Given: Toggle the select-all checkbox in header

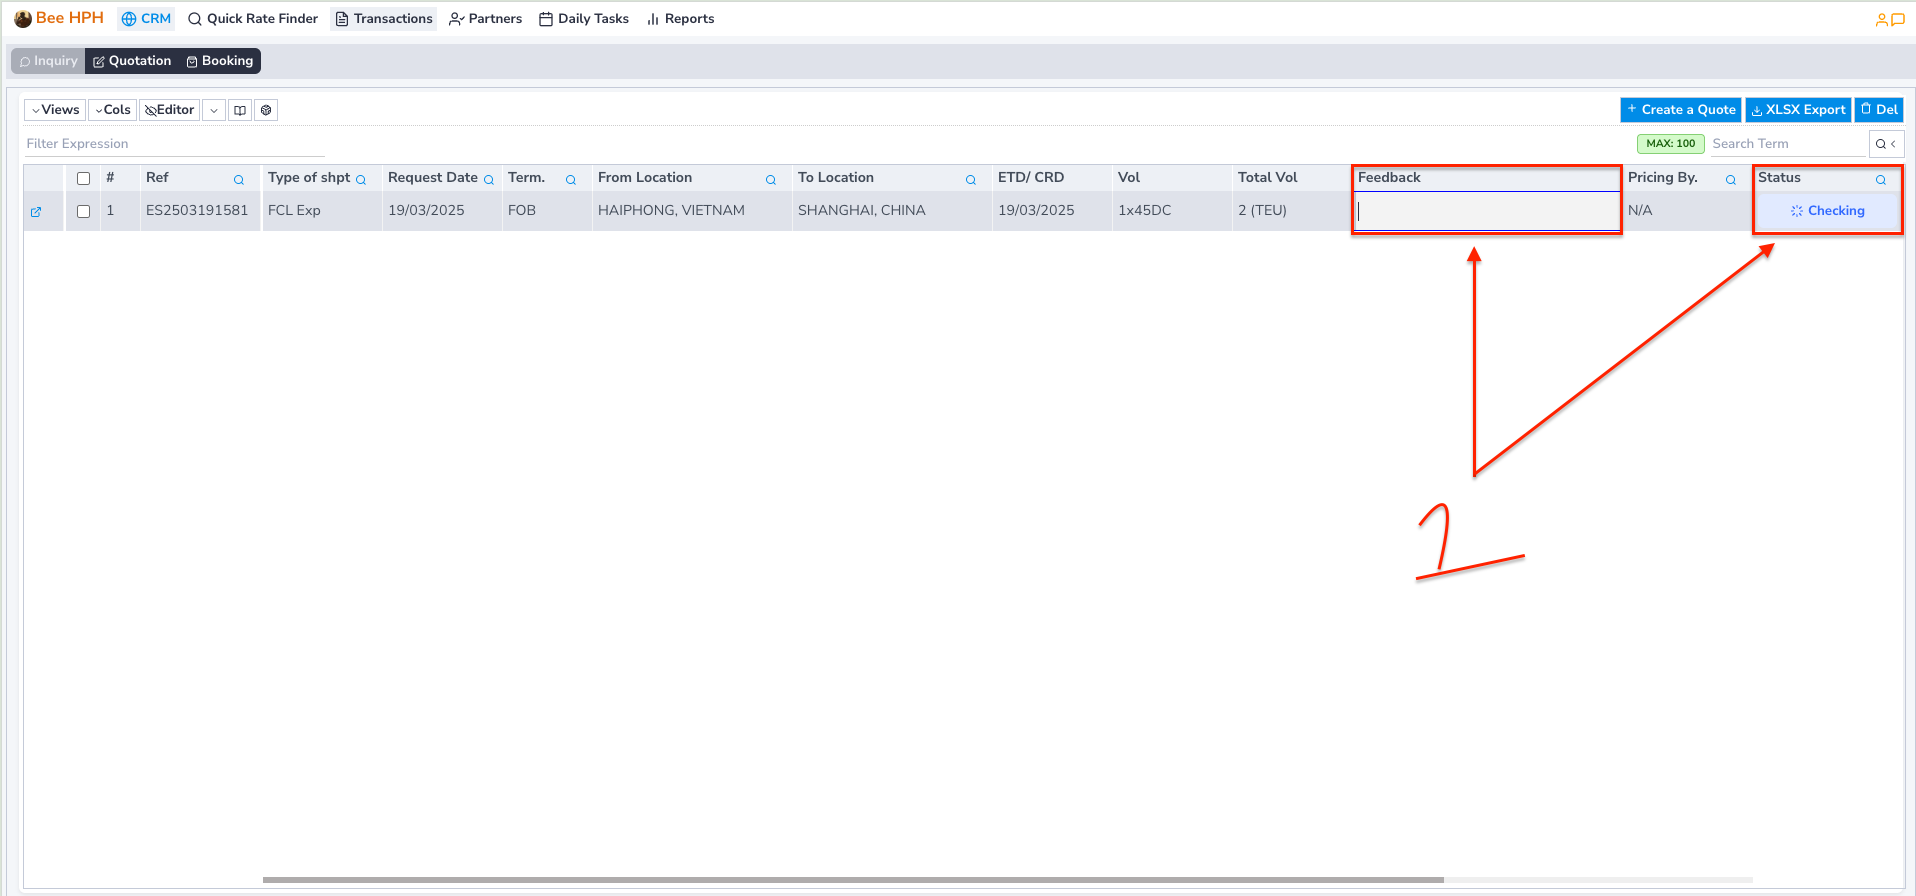Looking at the screenshot, I should tap(84, 179).
